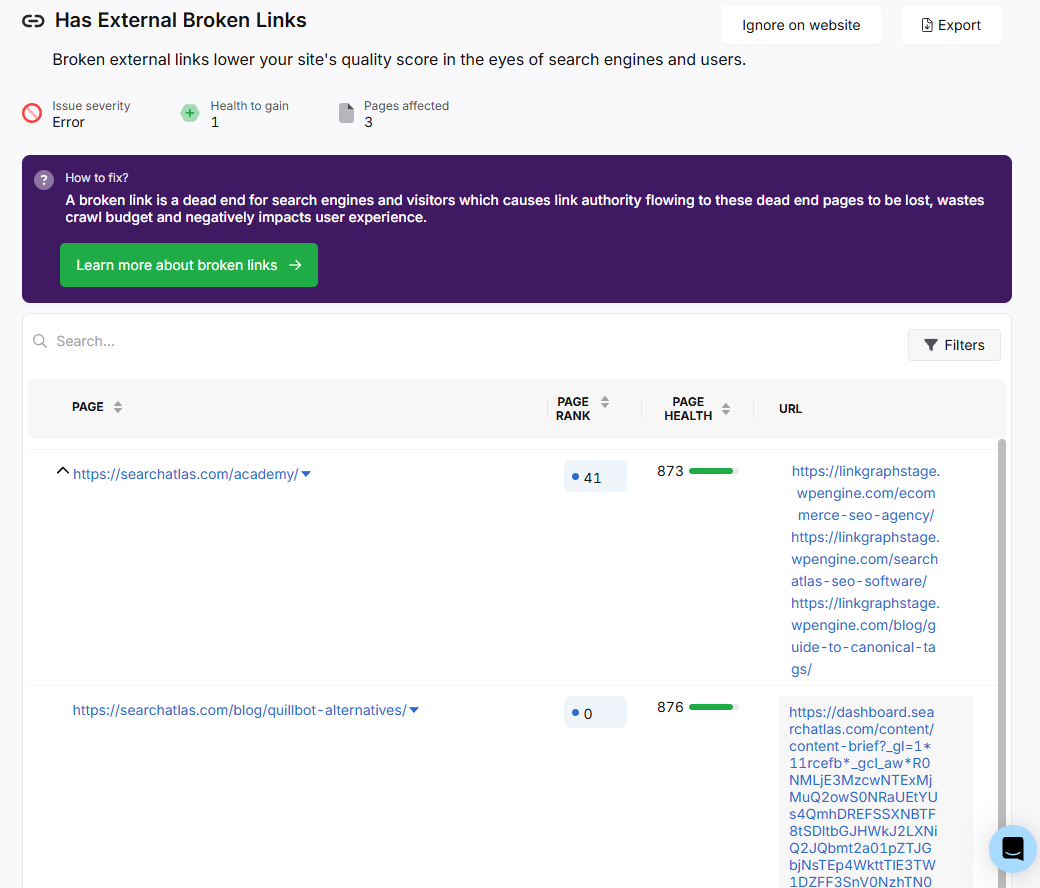Sort the table by PAGE RANK
This screenshot has width=1040, height=888.
(605, 401)
